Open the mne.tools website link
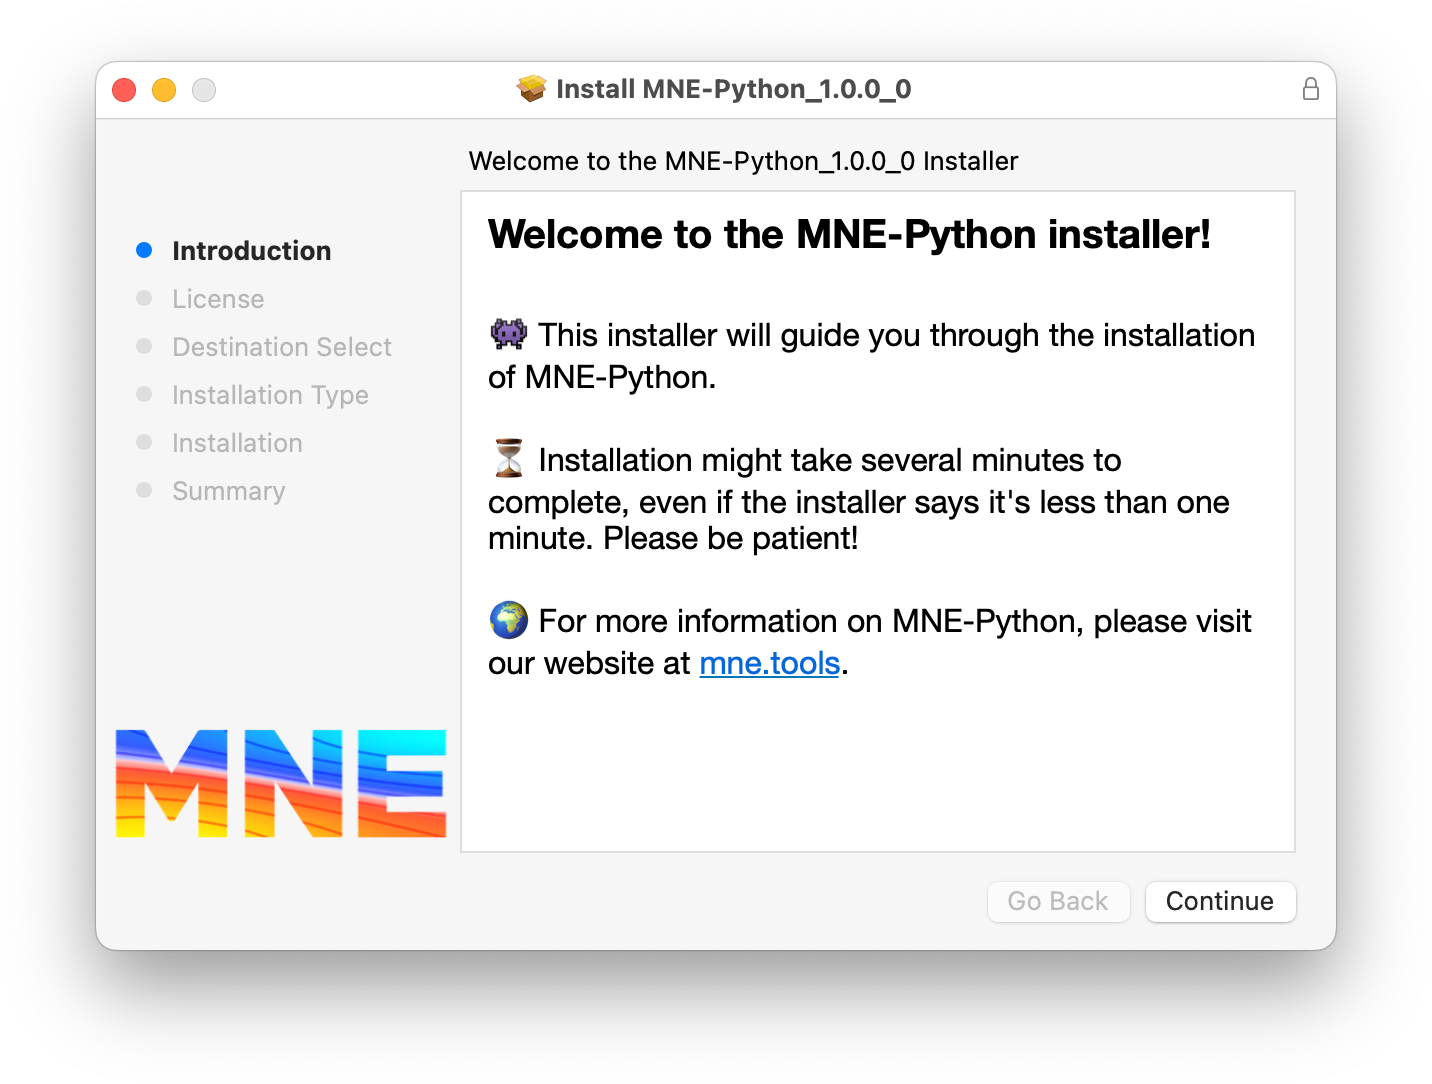1432x1084 pixels. pyautogui.click(x=769, y=663)
